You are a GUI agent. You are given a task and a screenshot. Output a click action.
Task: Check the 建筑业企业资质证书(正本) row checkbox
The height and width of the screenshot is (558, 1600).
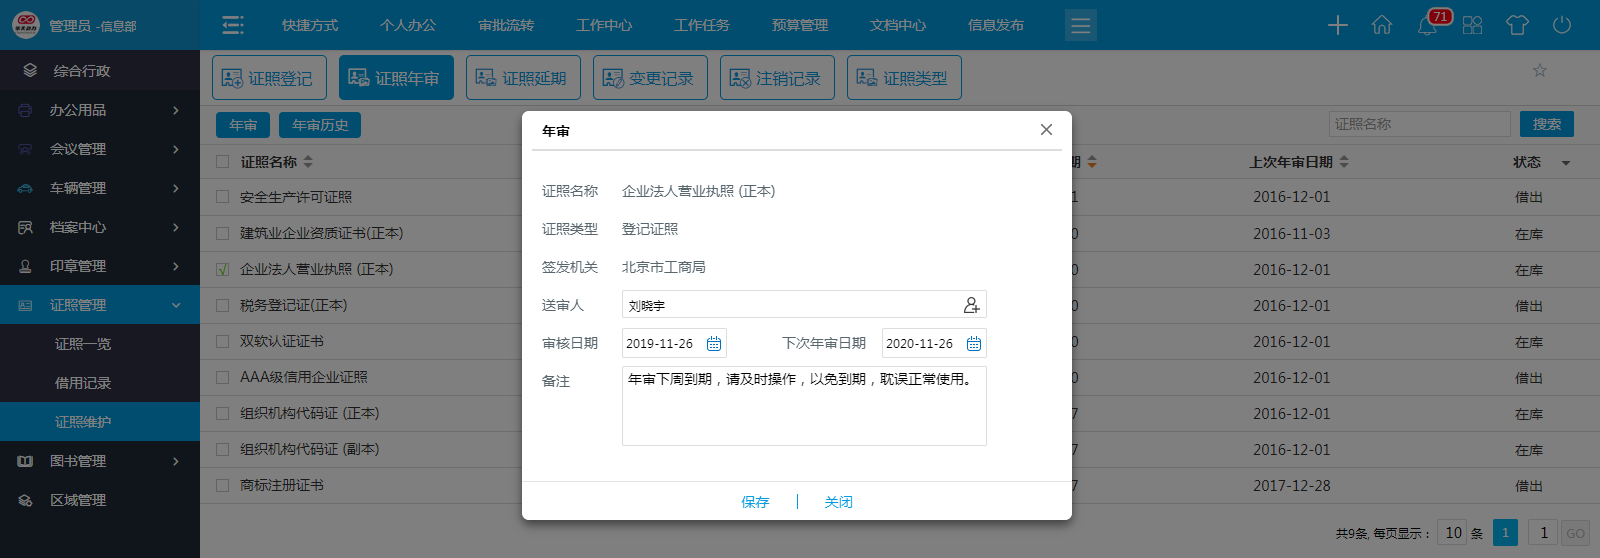[x=222, y=233]
